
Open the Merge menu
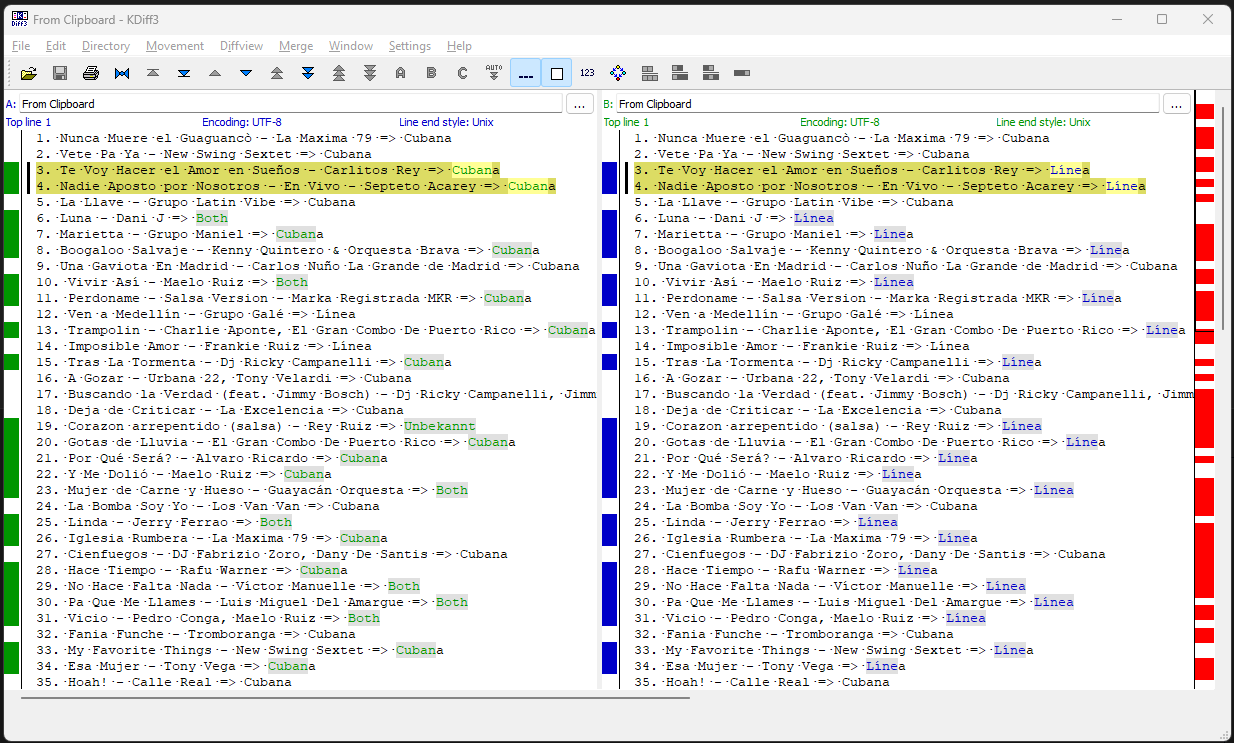tap(296, 46)
